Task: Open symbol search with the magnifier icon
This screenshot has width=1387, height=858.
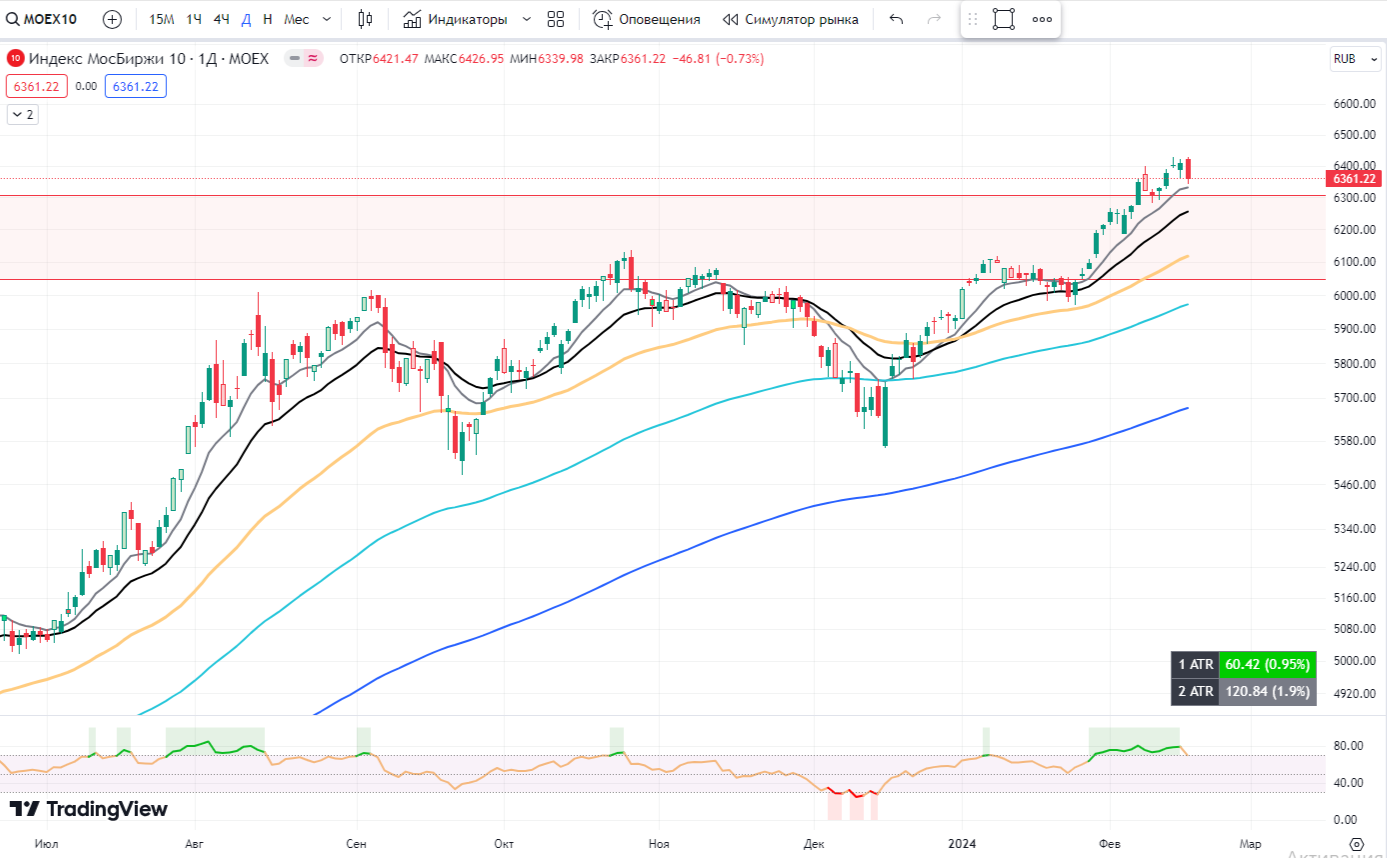Action: pyautogui.click(x=14, y=19)
